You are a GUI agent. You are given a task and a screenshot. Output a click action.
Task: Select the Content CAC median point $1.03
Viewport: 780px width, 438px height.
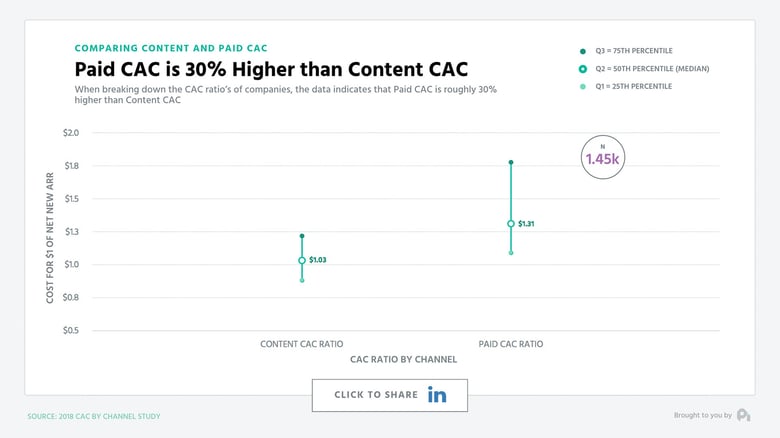click(302, 260)
